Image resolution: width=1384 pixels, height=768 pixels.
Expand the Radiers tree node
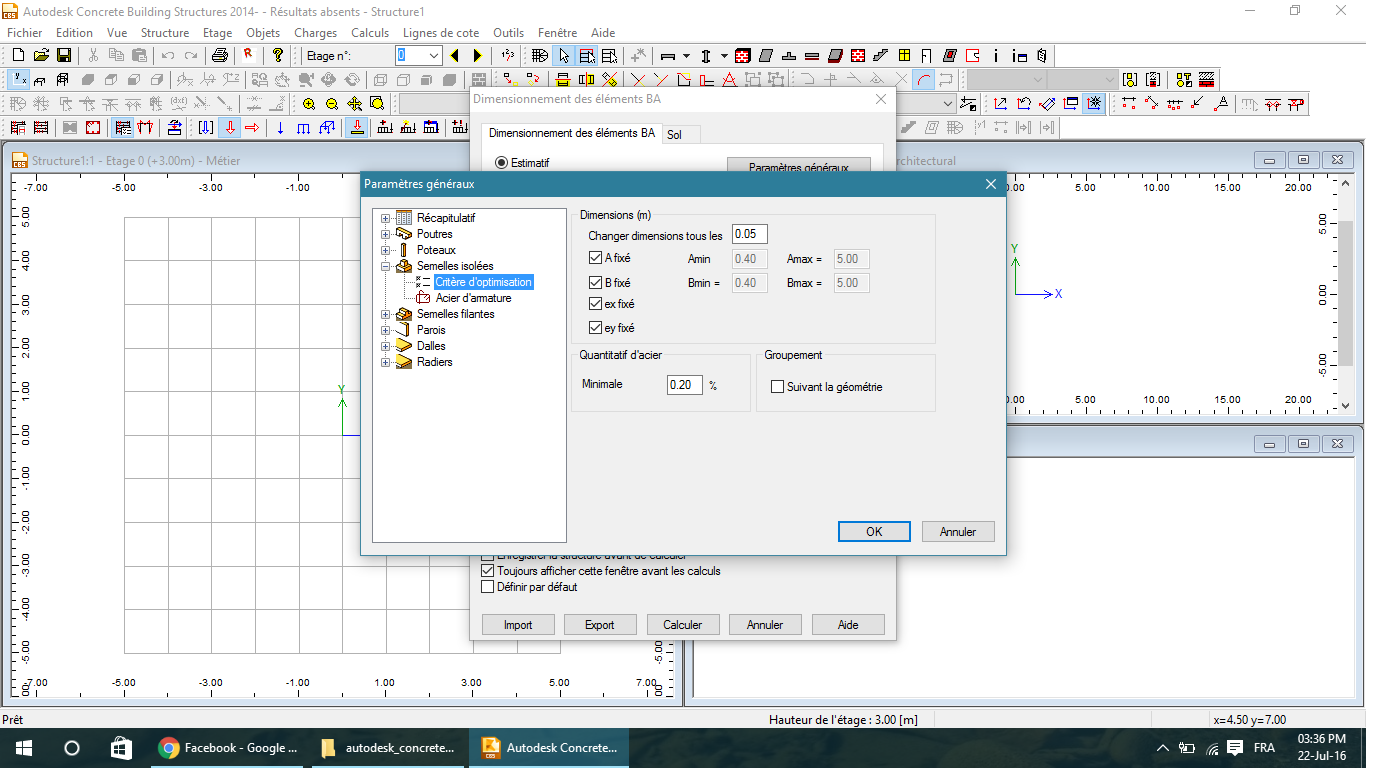pos(385,362)
